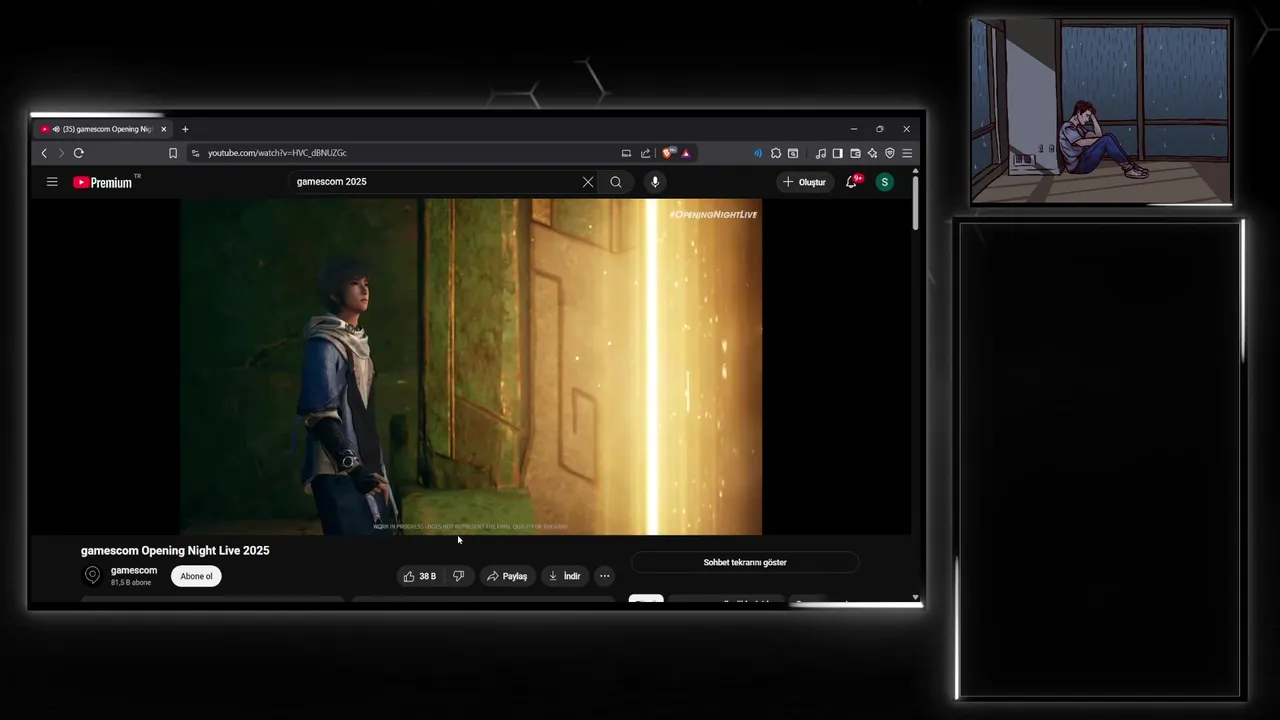The image size is (1280, 720).
Task: Open the gamescom channel avatar
Action: click(x=92, y=575)
